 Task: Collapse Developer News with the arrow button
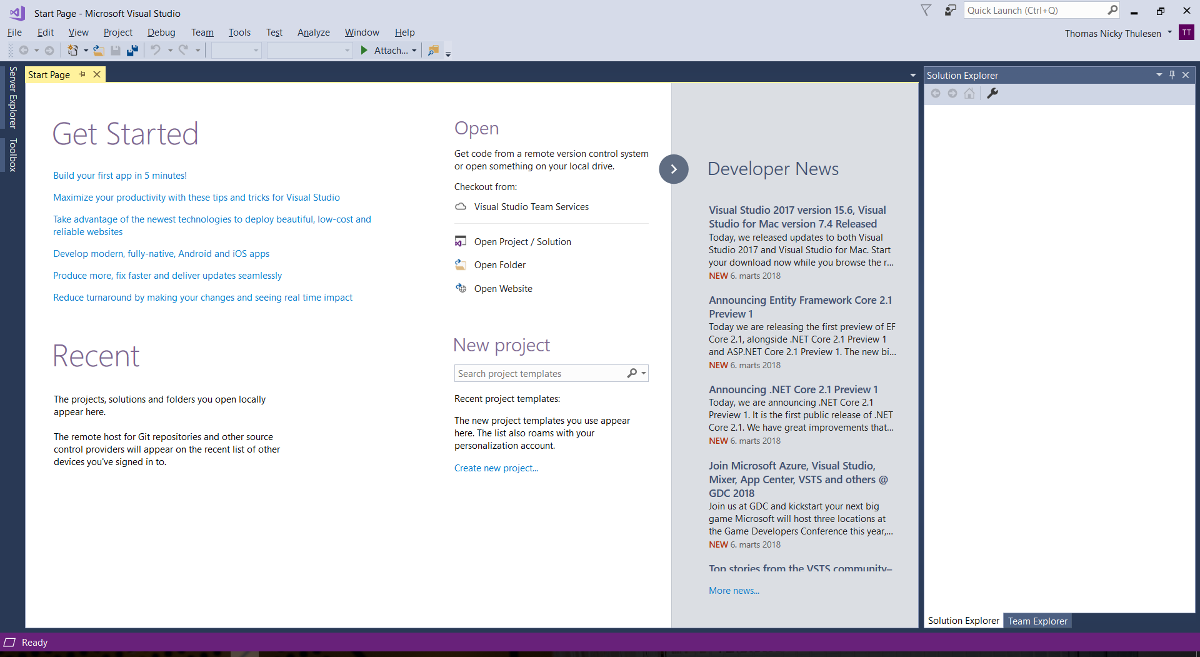(674, 169)
